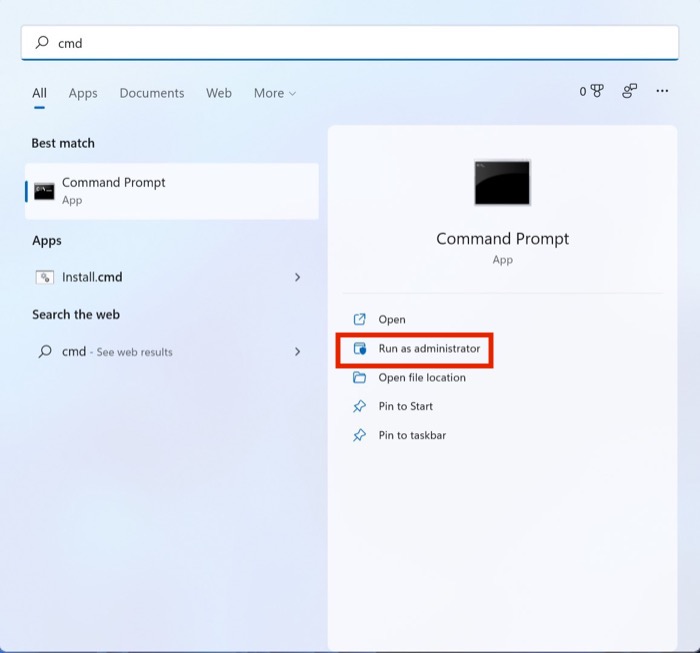Click the account/feedback people icon

(629, 91)
